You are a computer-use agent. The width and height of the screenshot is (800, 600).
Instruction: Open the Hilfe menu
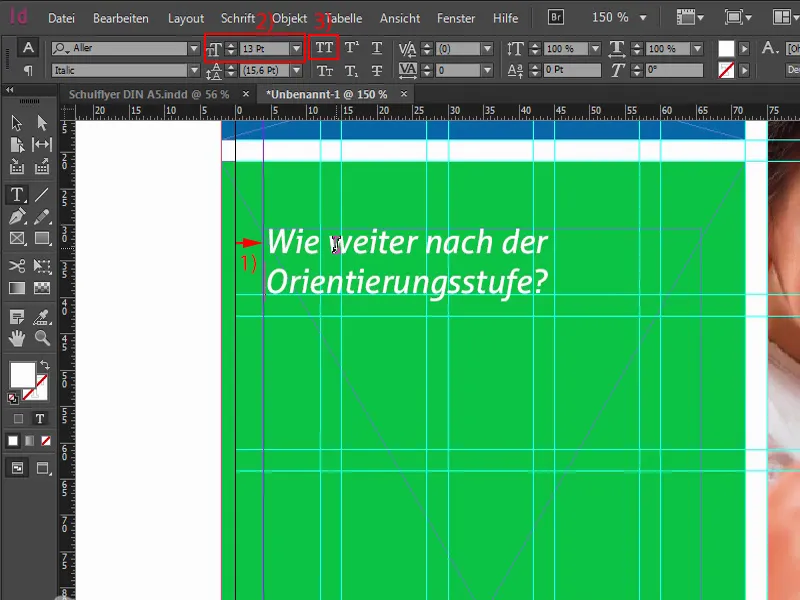click(506, 18)
